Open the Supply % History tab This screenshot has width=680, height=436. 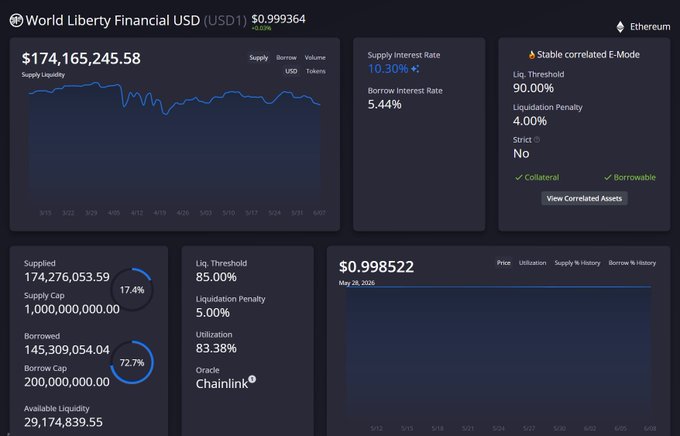point(577,263)
